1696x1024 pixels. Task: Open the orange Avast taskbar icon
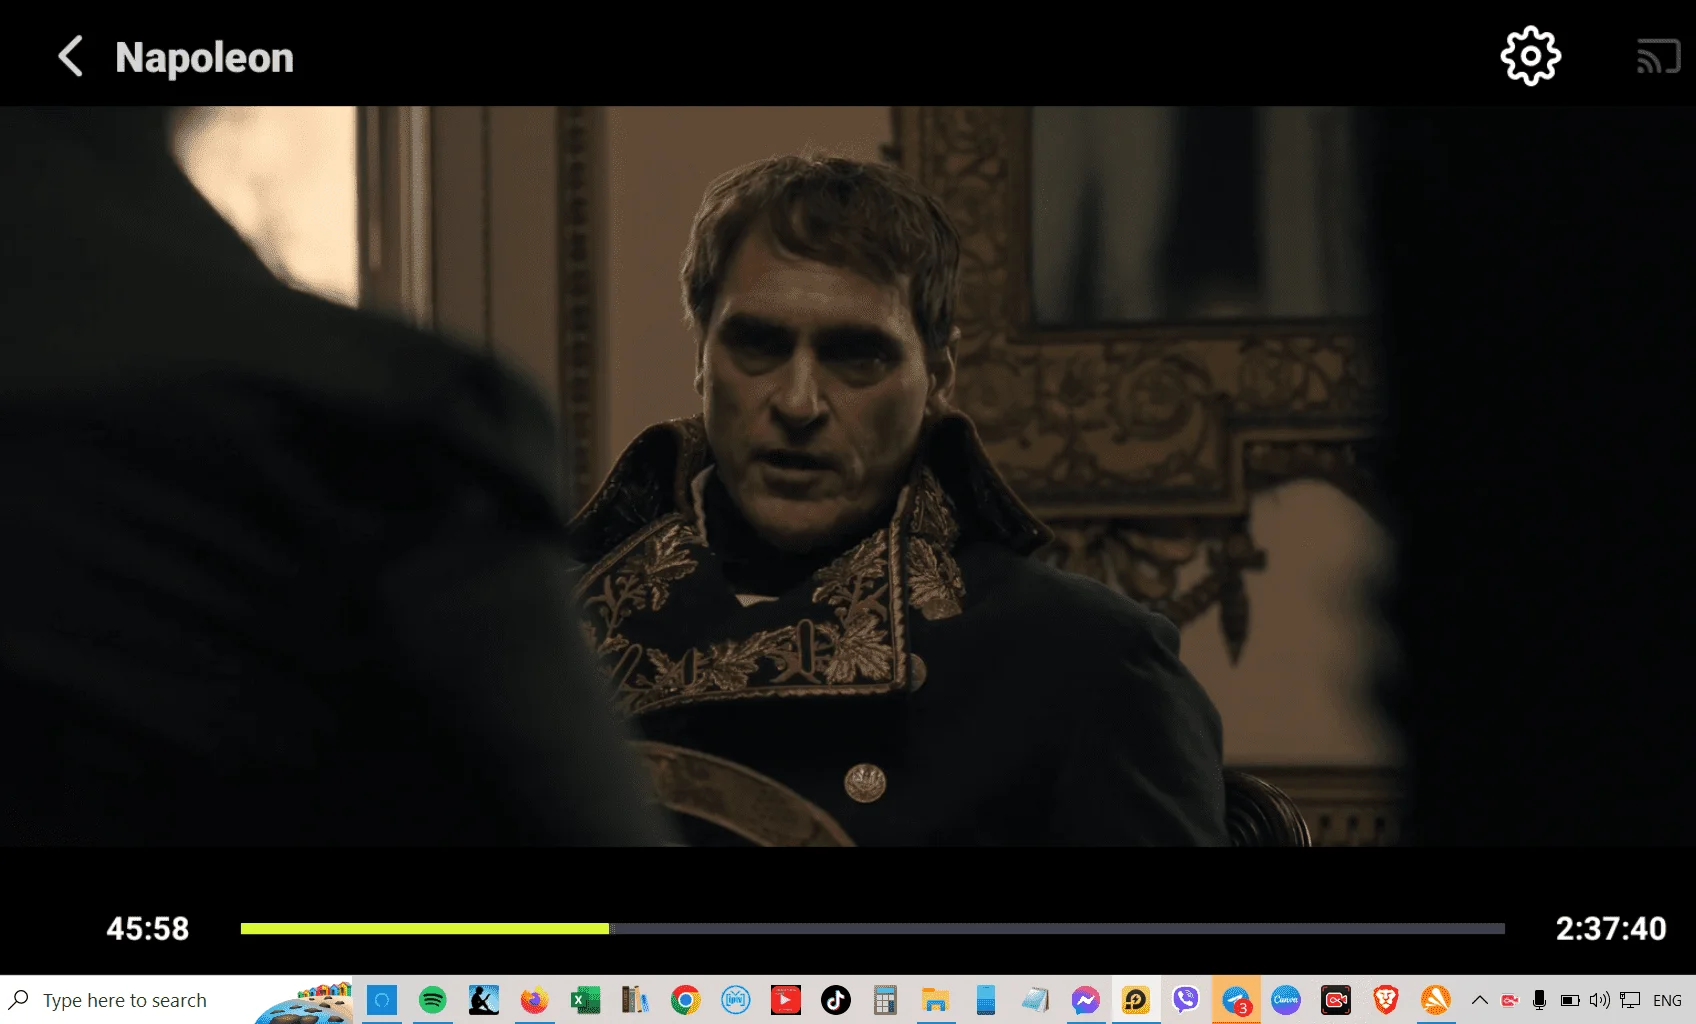(1435, 1000)
